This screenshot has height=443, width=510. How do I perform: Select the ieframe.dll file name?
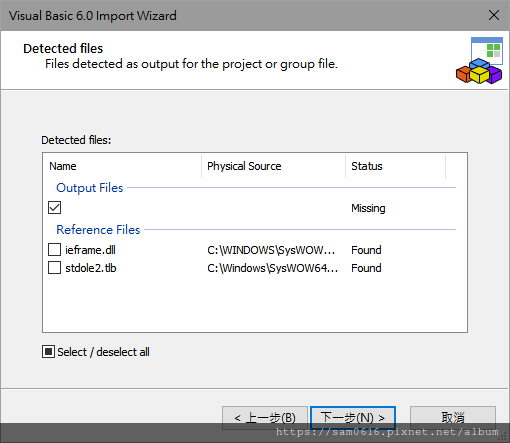click(x=90, y=250)
